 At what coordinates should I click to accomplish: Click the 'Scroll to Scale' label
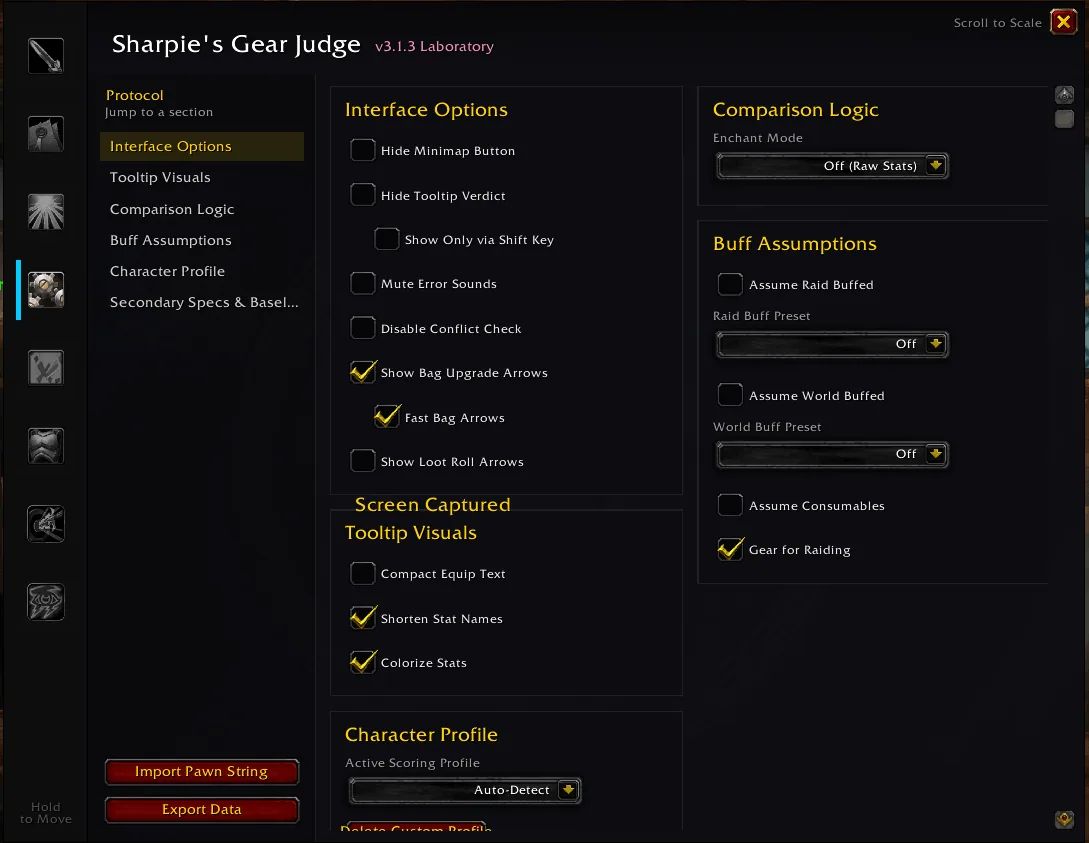pos(997,23)
